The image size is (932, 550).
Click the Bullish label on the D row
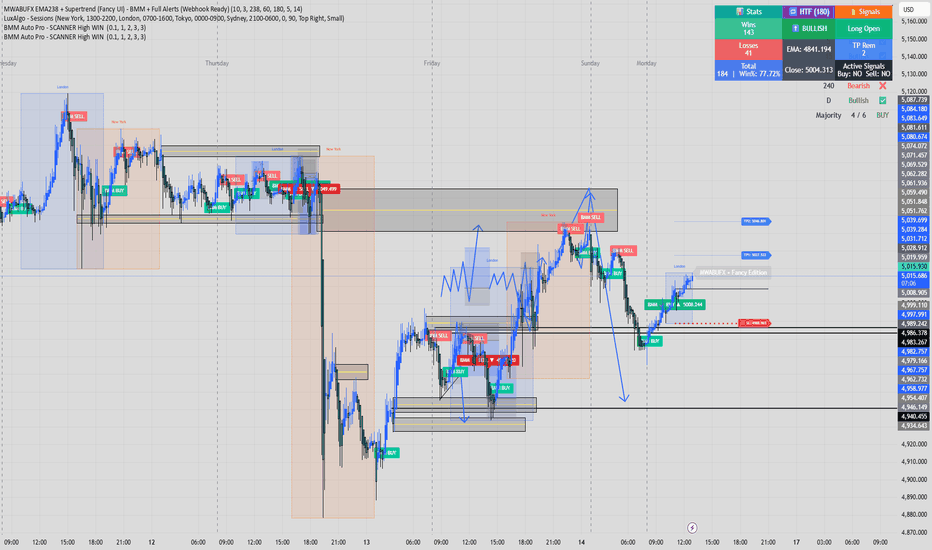pos(858,100)
